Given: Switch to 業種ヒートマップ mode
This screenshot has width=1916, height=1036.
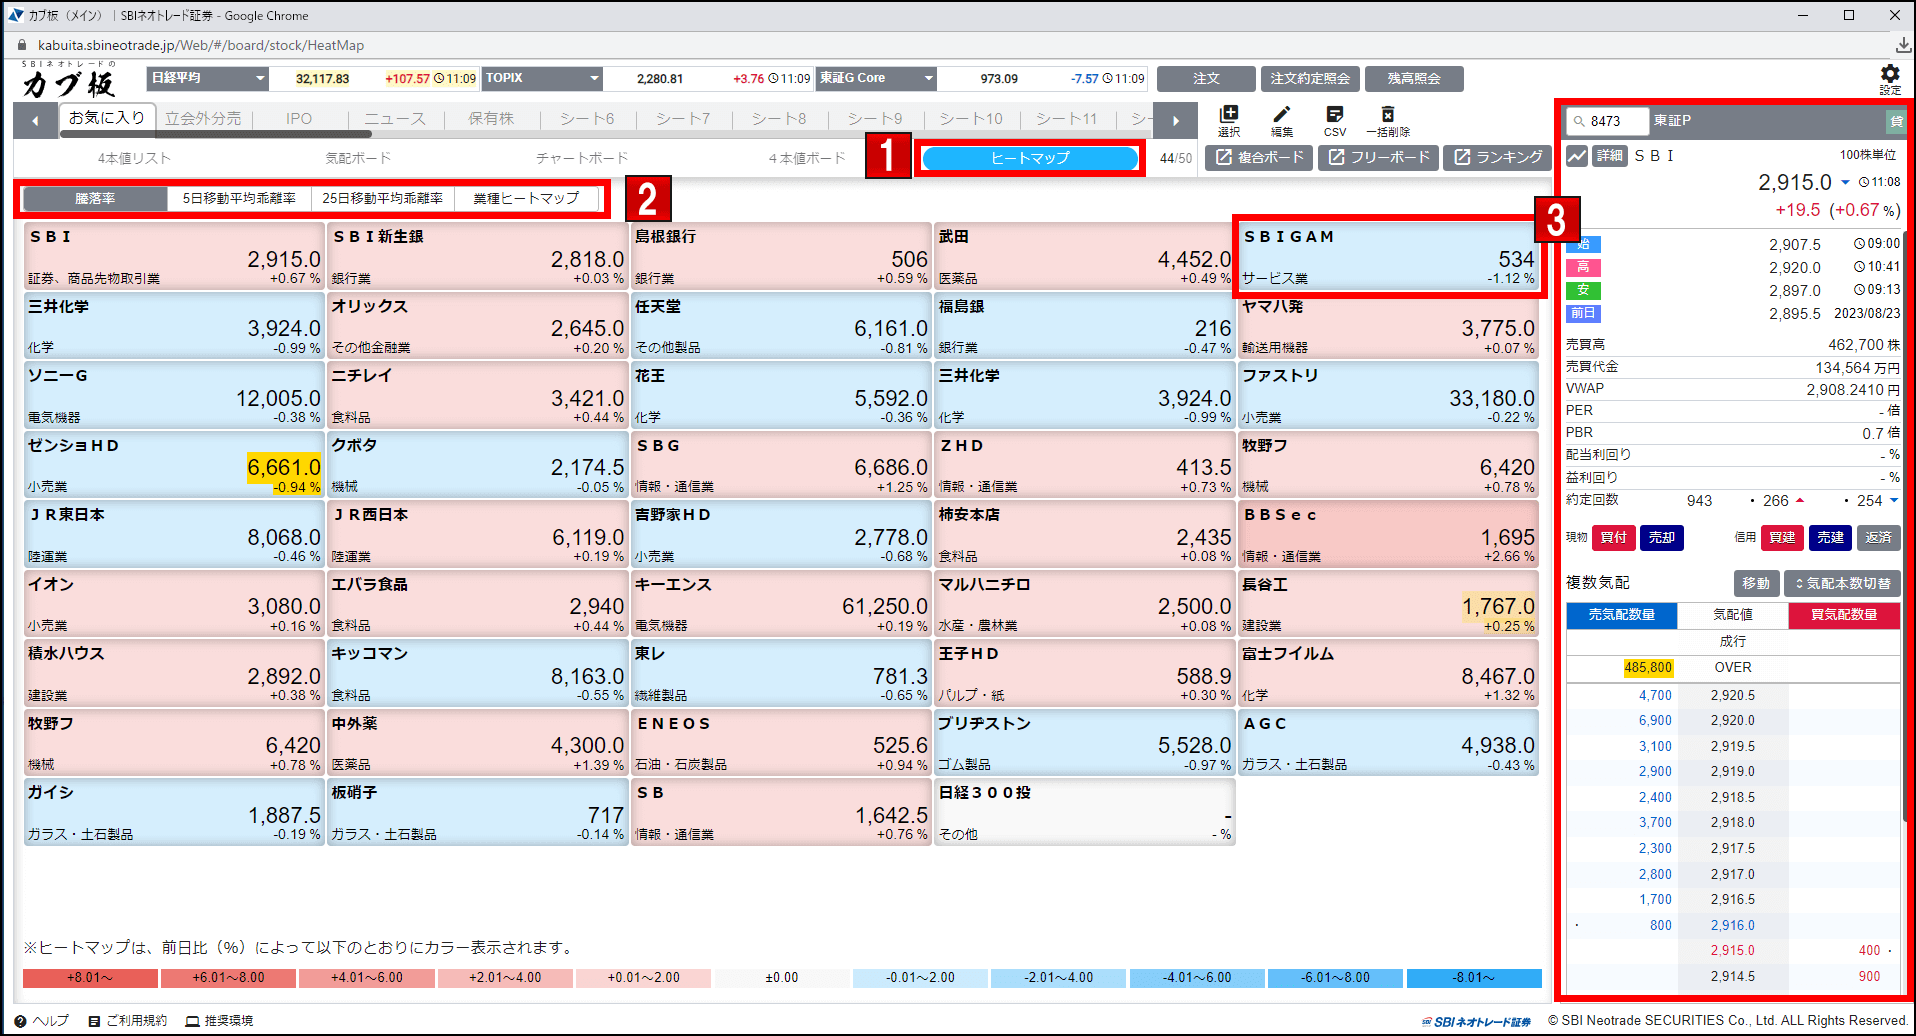Looking at the screenshot, I should [526, 199].
